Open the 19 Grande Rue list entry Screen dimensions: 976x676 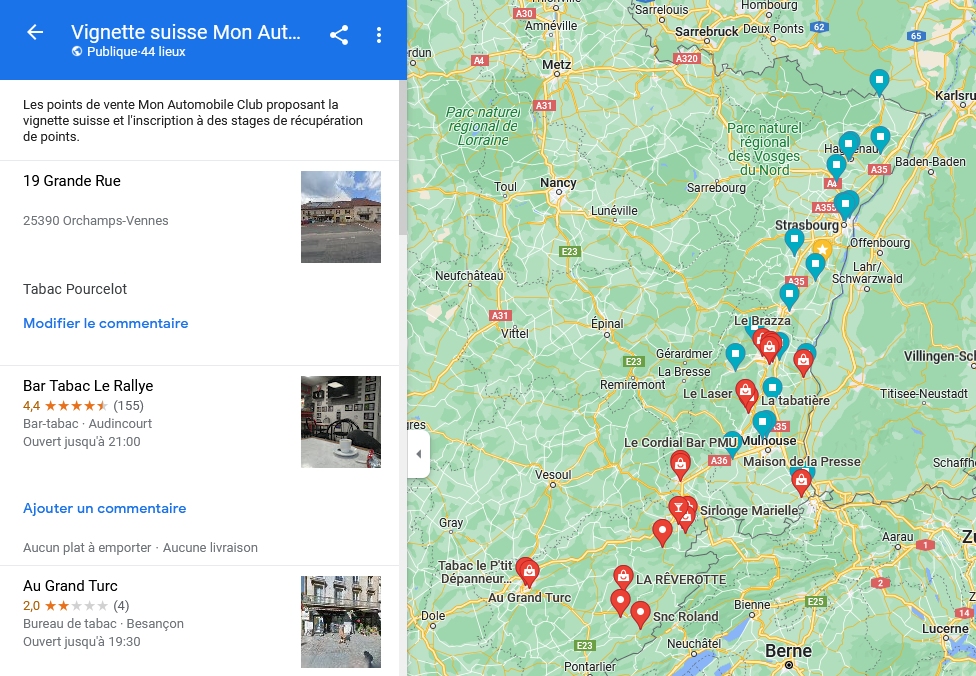point(72,181)
